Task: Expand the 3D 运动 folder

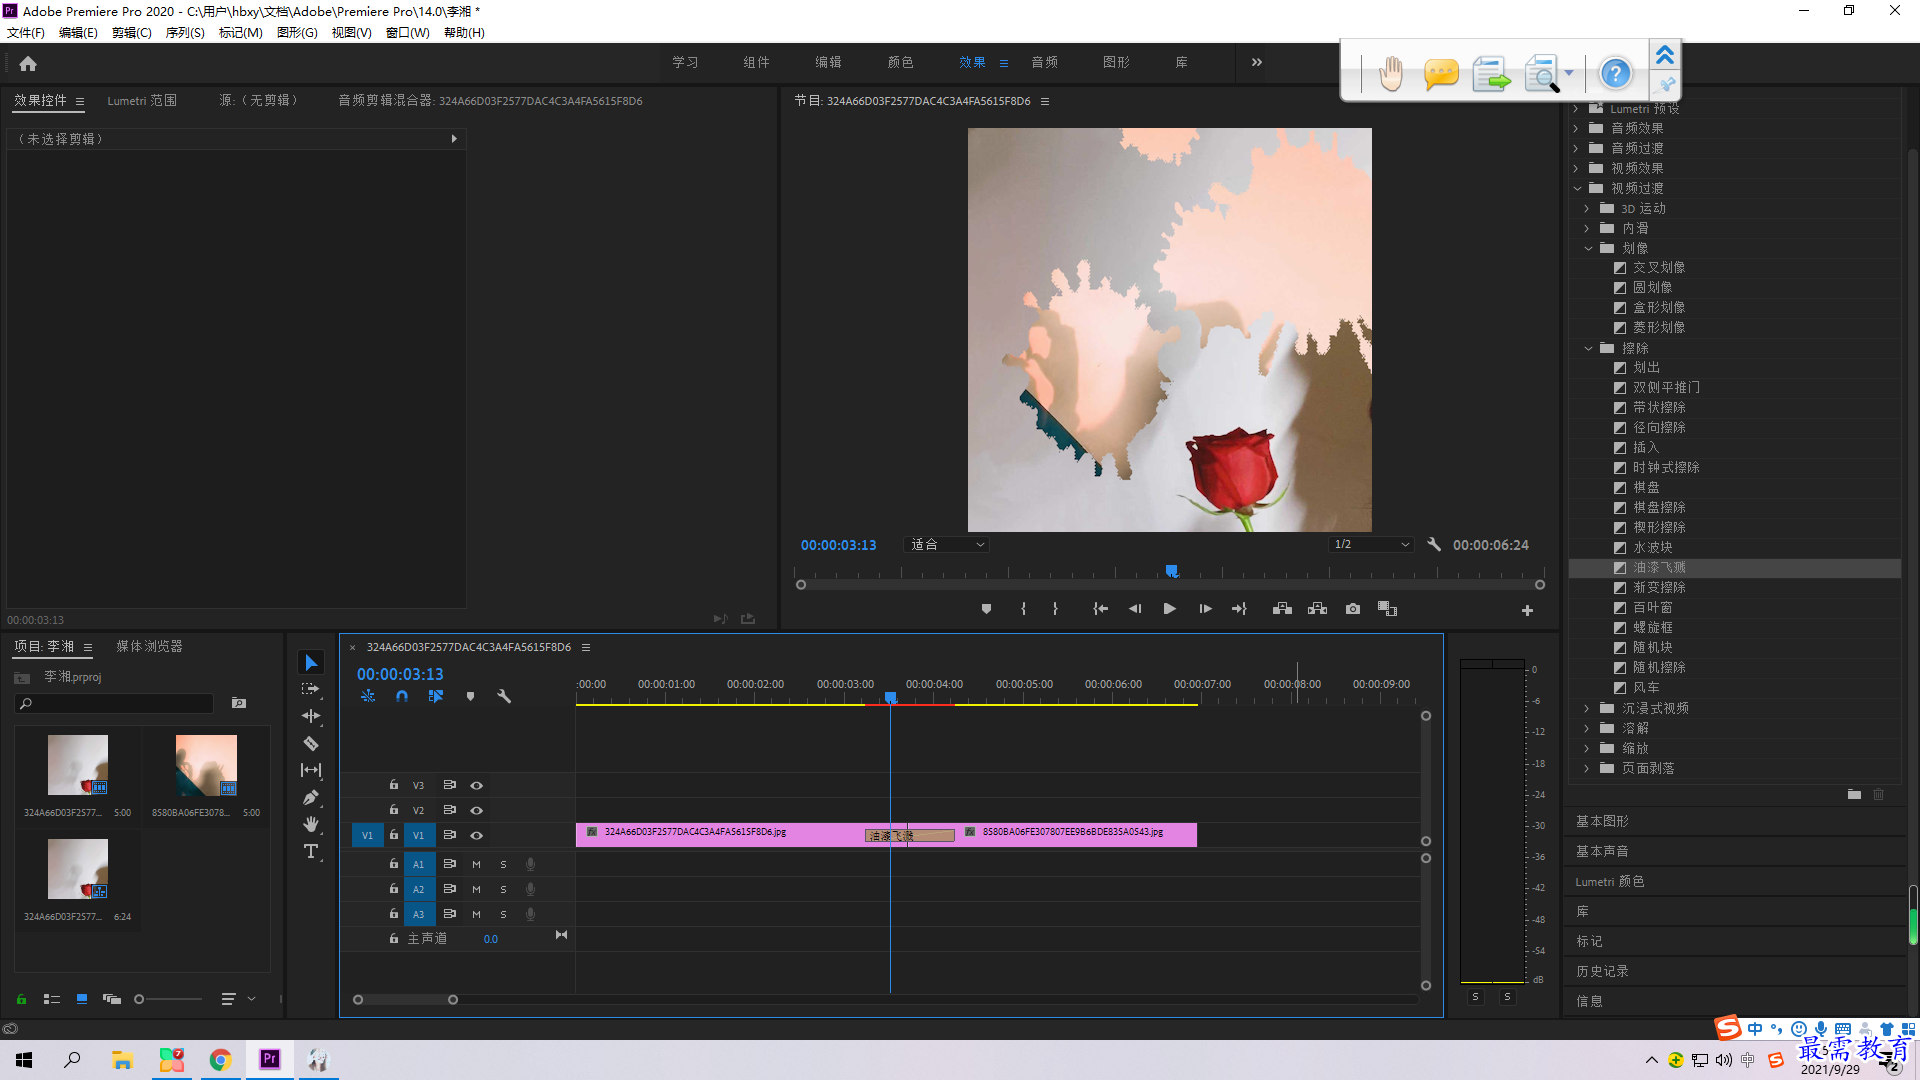Action: point(1587,208)
